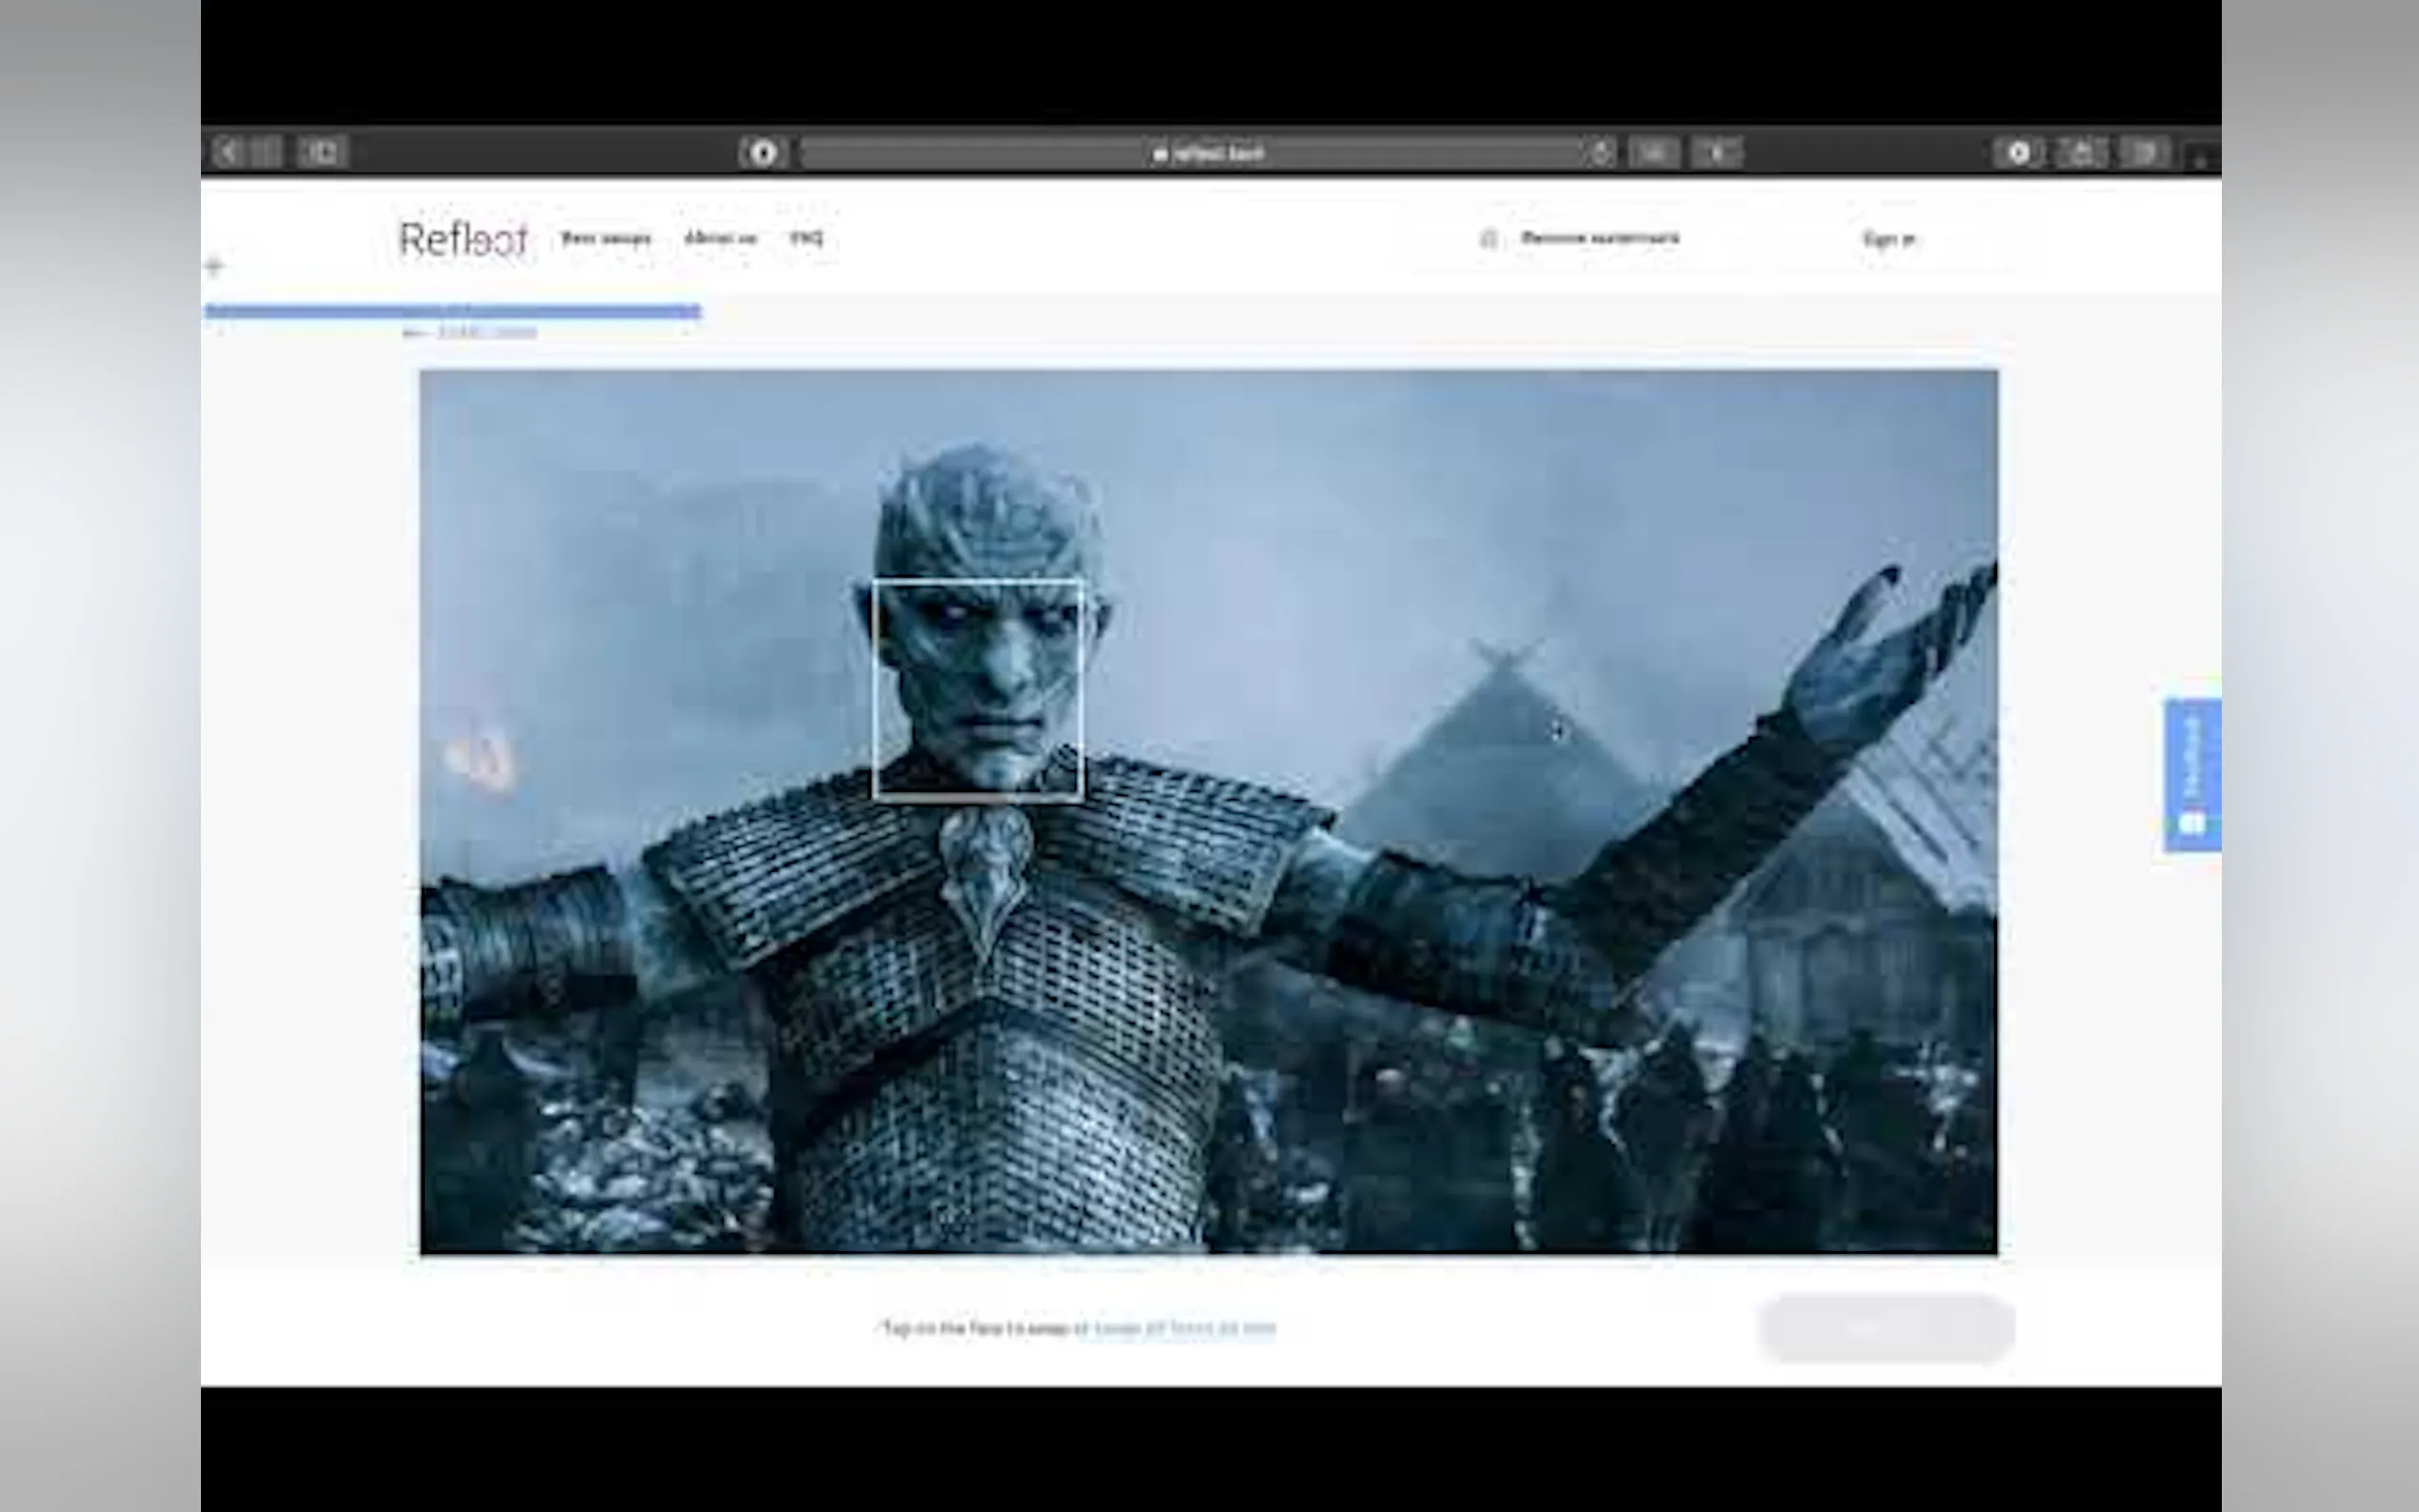The image size is (2419, 1512).
Task: Open the FAQ page
Action: coord(806,238)
